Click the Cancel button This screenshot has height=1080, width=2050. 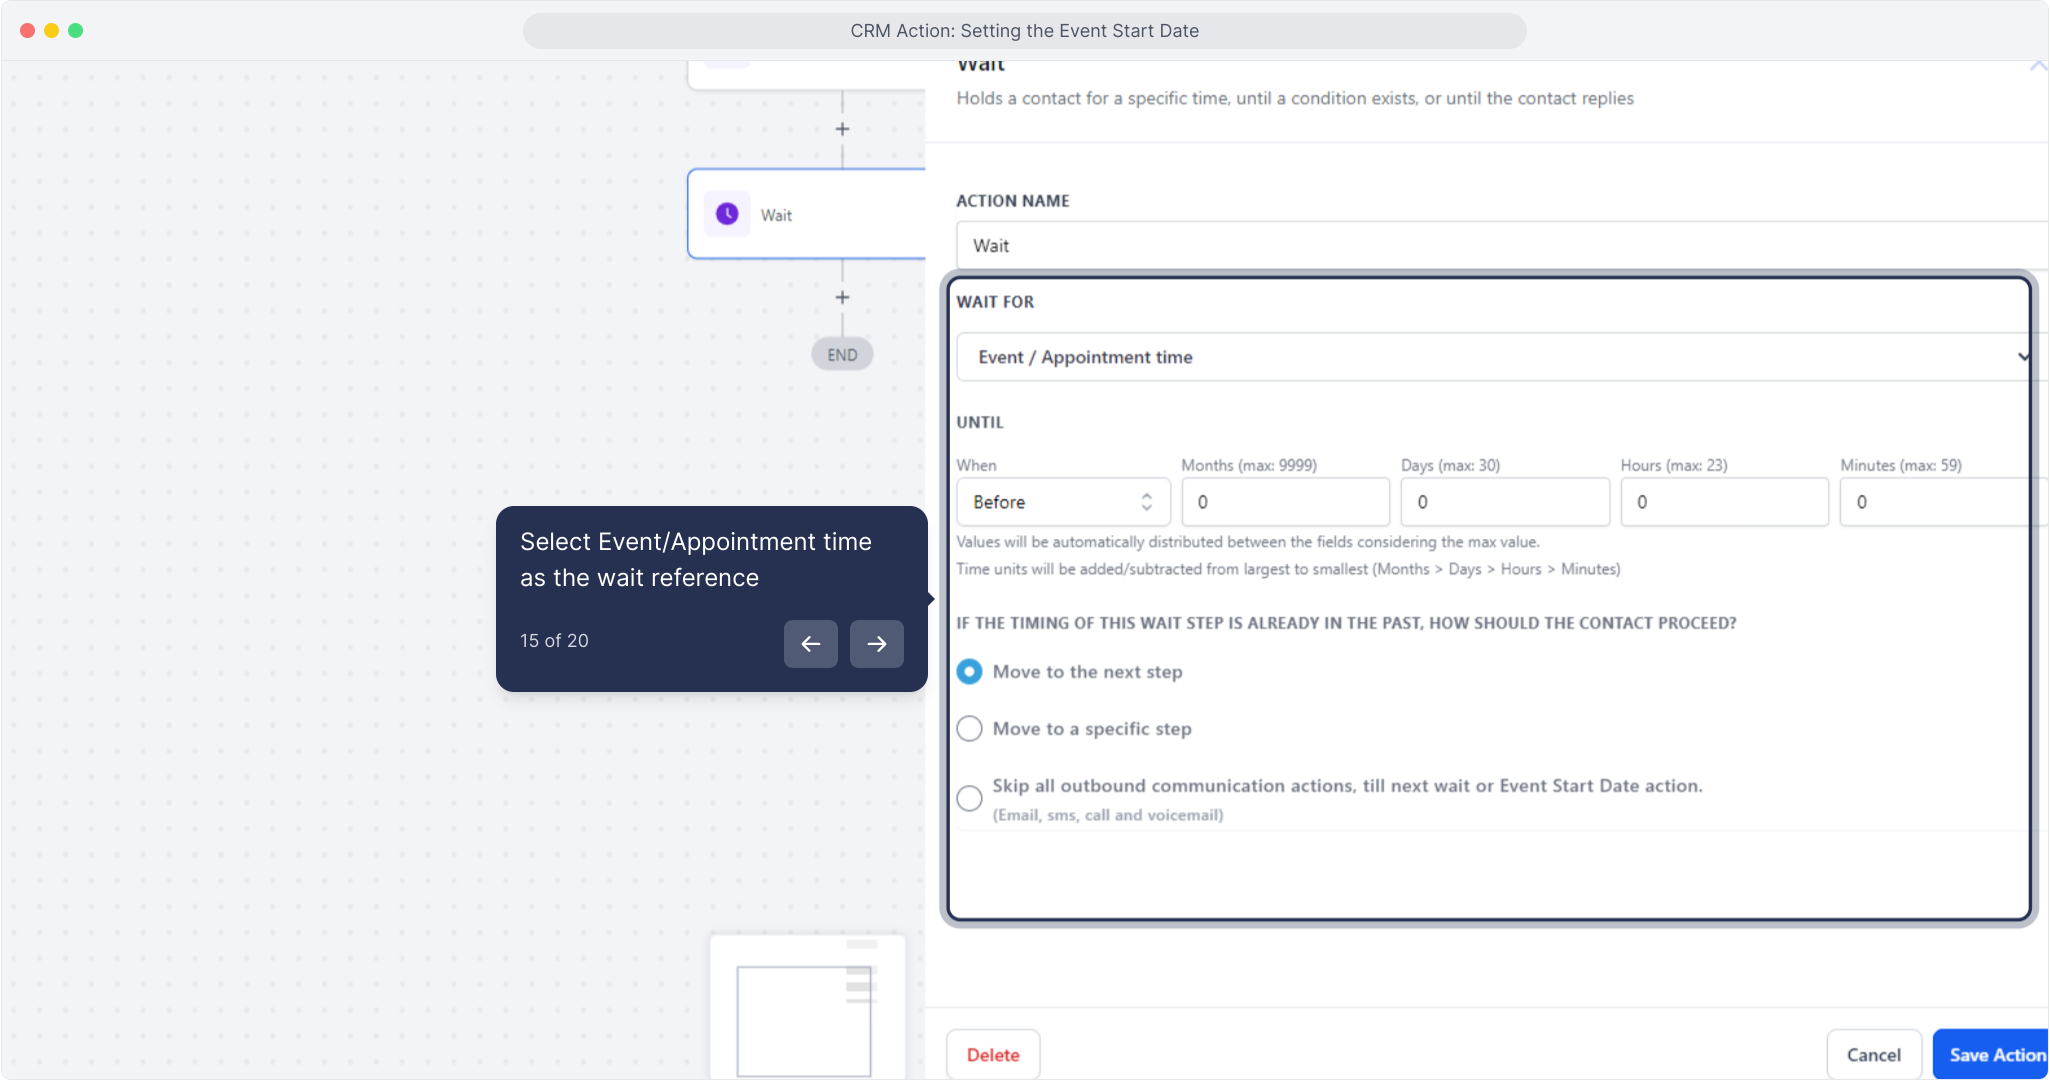[1873, 1055]
